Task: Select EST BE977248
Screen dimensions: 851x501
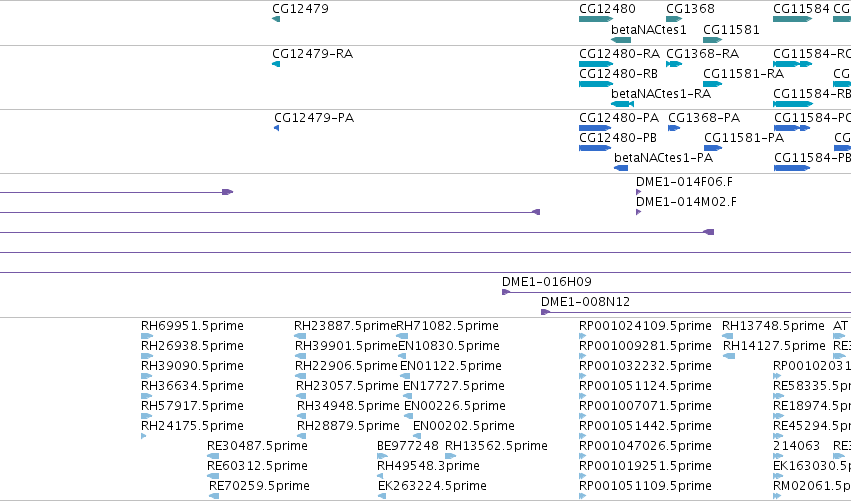Action: (408, 446)
